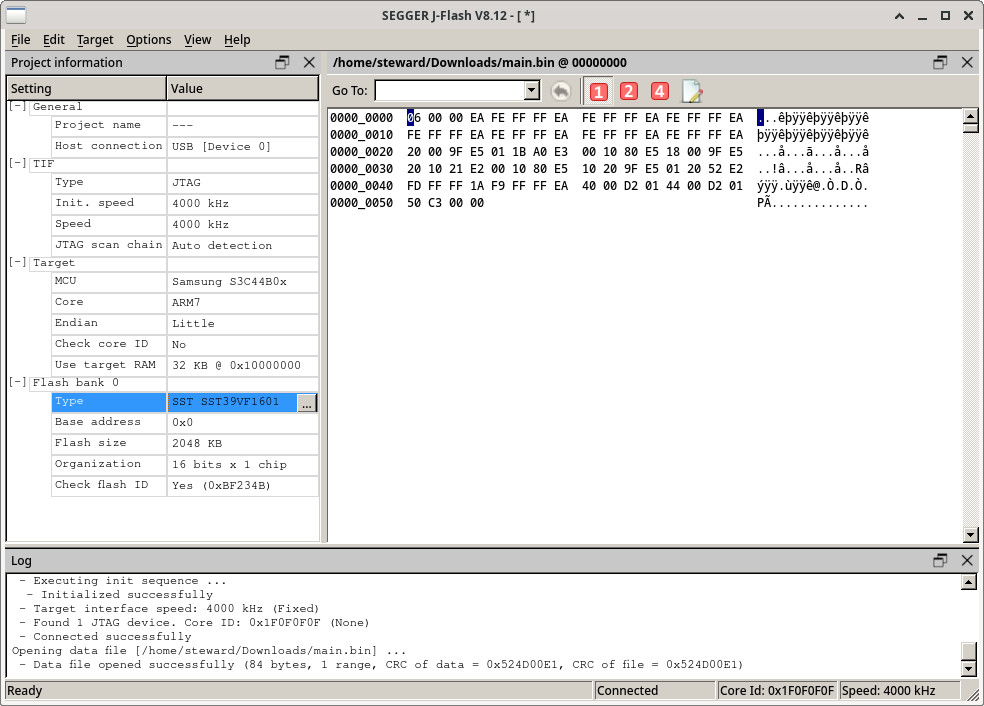Image resolution: width=984 pixels, height=706 pixels.
Task: Collapse the Target tree group
Action: pyautogui.click(x=18, y=262)
